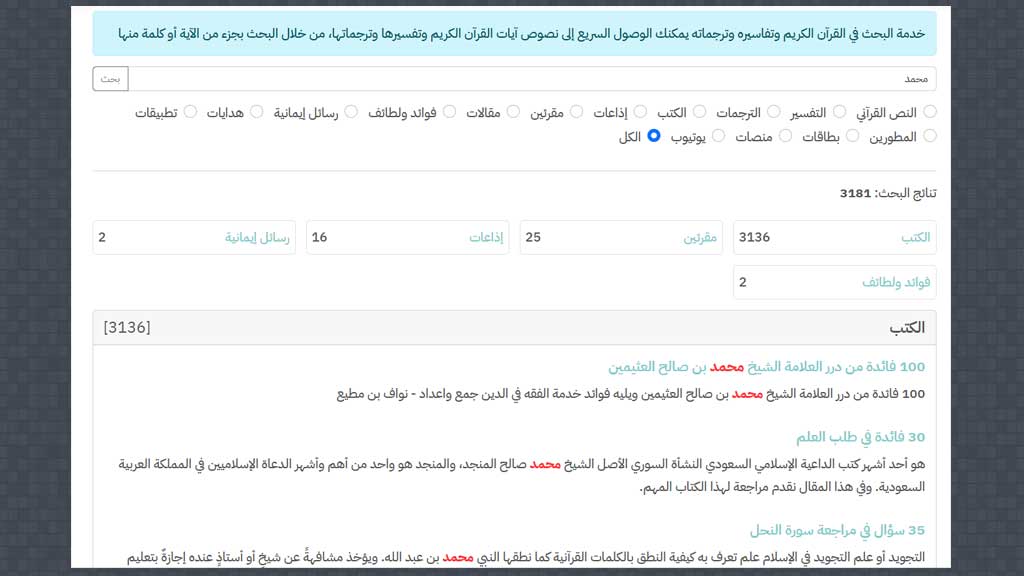Select the هدايات filter
Viewport: 1024px width, 576px height.
click(x=258, y=111)
